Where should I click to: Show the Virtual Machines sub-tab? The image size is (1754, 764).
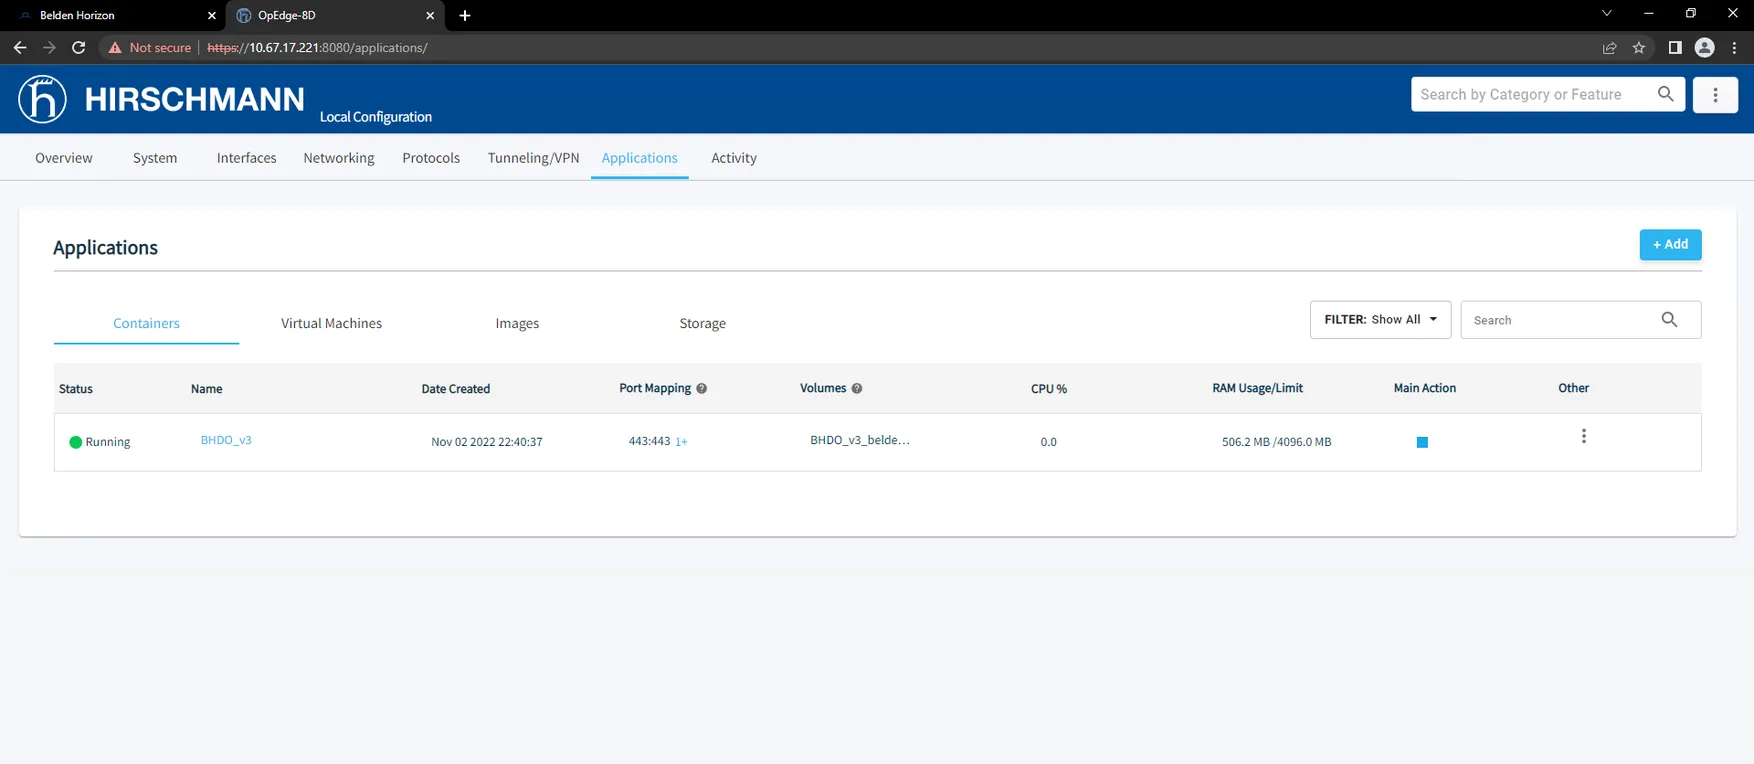click(x=331, y=323)
